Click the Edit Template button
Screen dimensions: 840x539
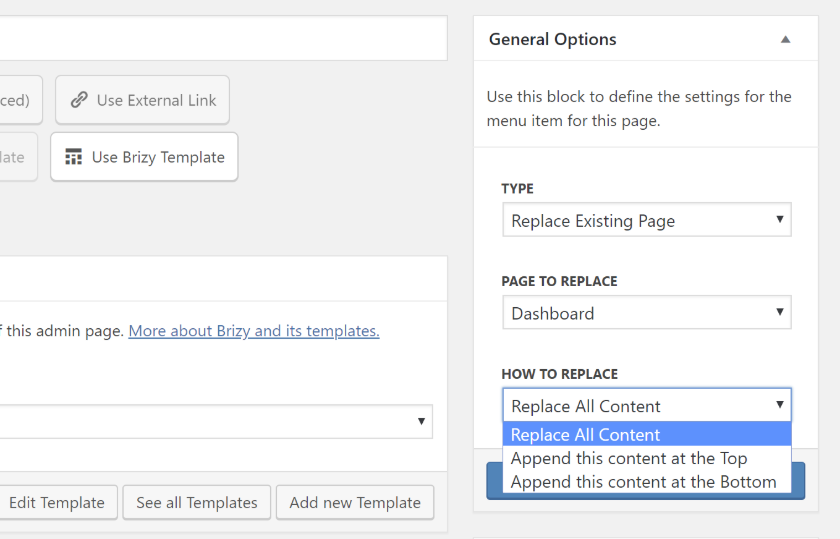pyautogui.click(x=57, y=503)
